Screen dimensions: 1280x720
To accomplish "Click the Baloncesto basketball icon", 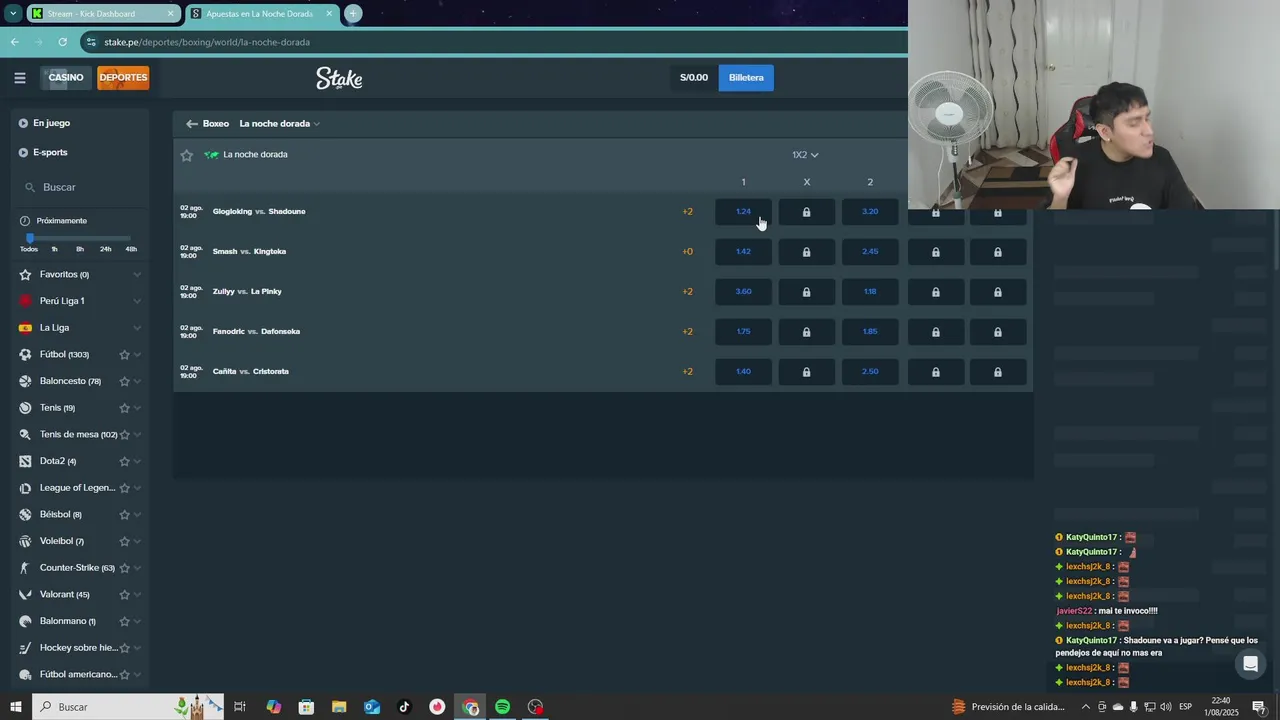I will click(x=25, y=381).
